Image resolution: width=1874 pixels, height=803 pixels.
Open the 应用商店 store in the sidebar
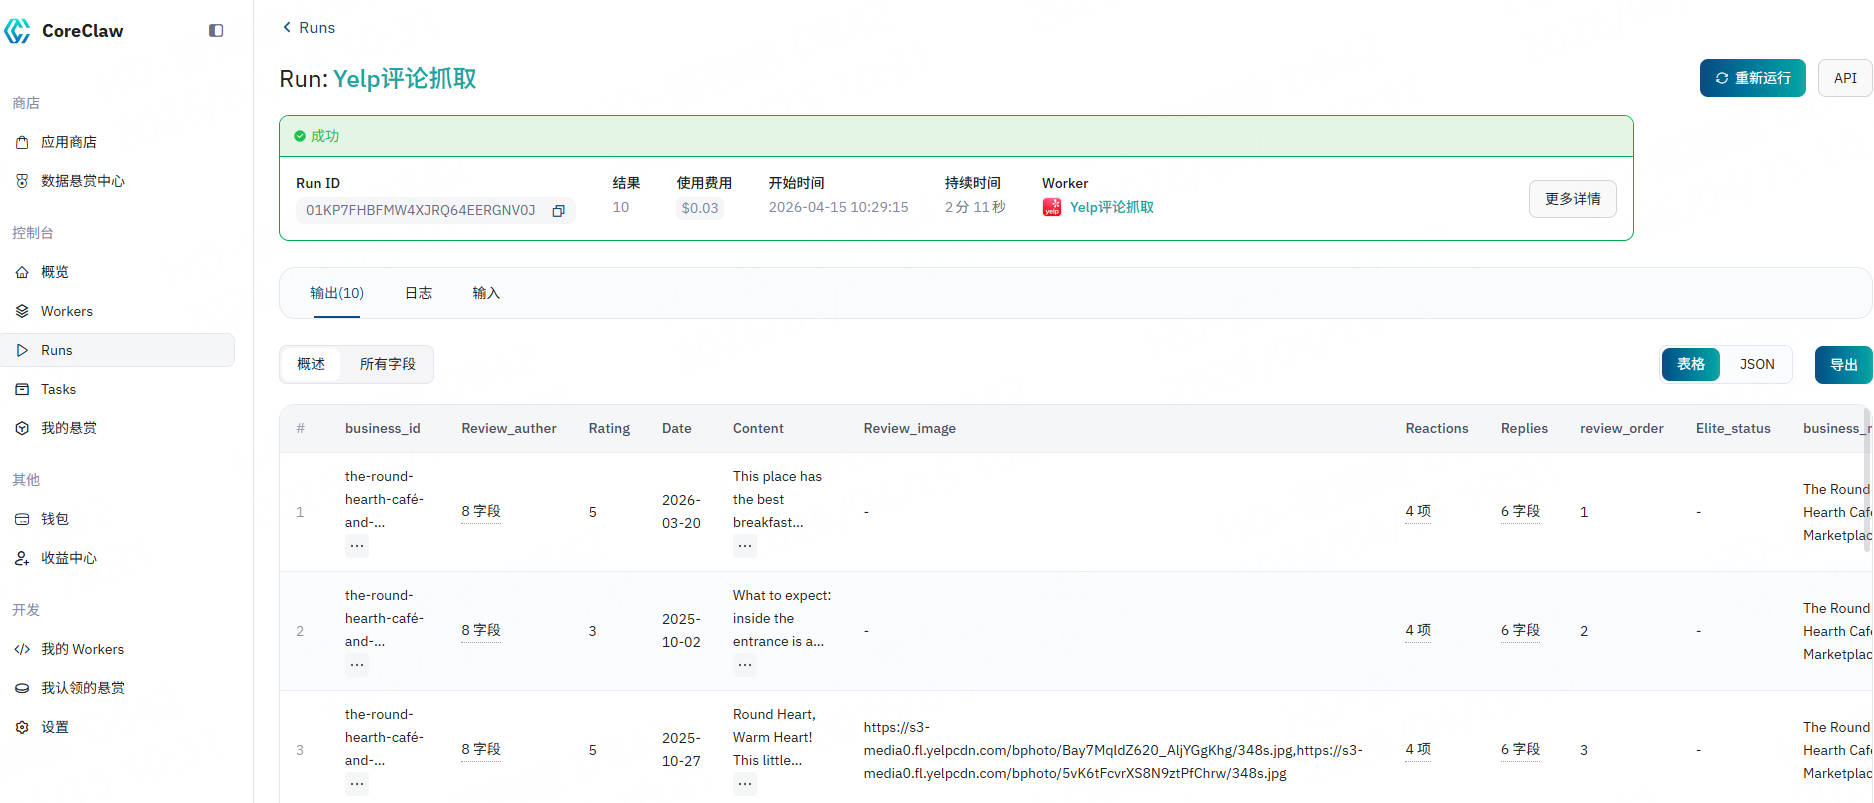click(x=68, y=142)
